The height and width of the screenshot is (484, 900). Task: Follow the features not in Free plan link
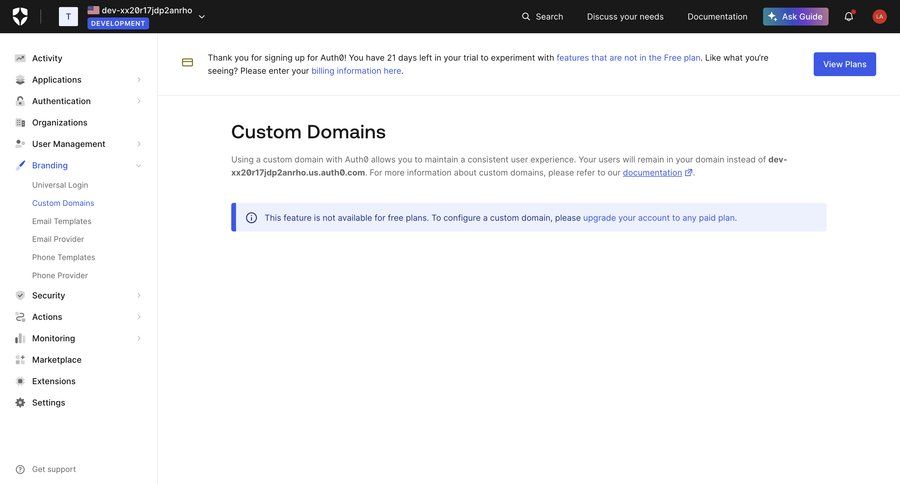(628, 57)
